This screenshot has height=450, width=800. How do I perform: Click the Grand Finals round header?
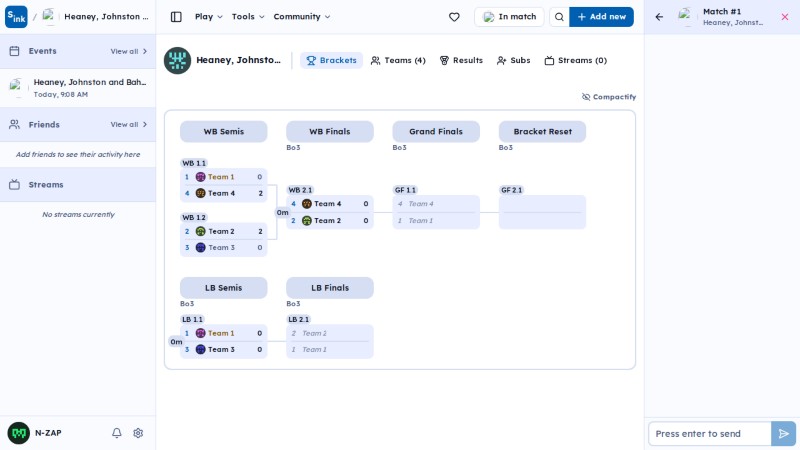[436, 132]
